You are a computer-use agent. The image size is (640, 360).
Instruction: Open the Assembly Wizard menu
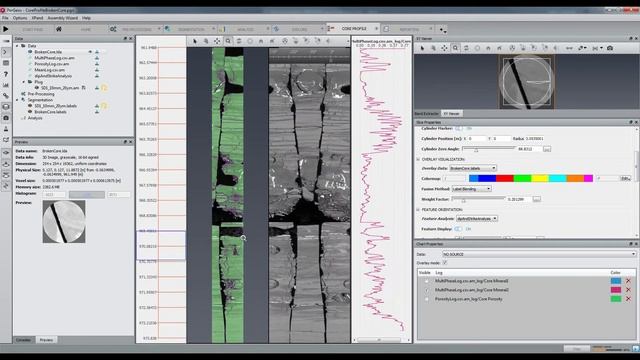pyautogui.click(x=62, y=18)
